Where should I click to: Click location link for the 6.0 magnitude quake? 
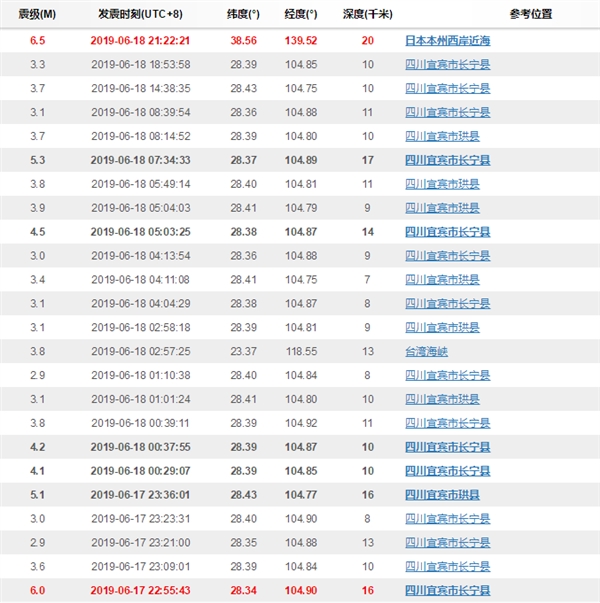point(447,590)
